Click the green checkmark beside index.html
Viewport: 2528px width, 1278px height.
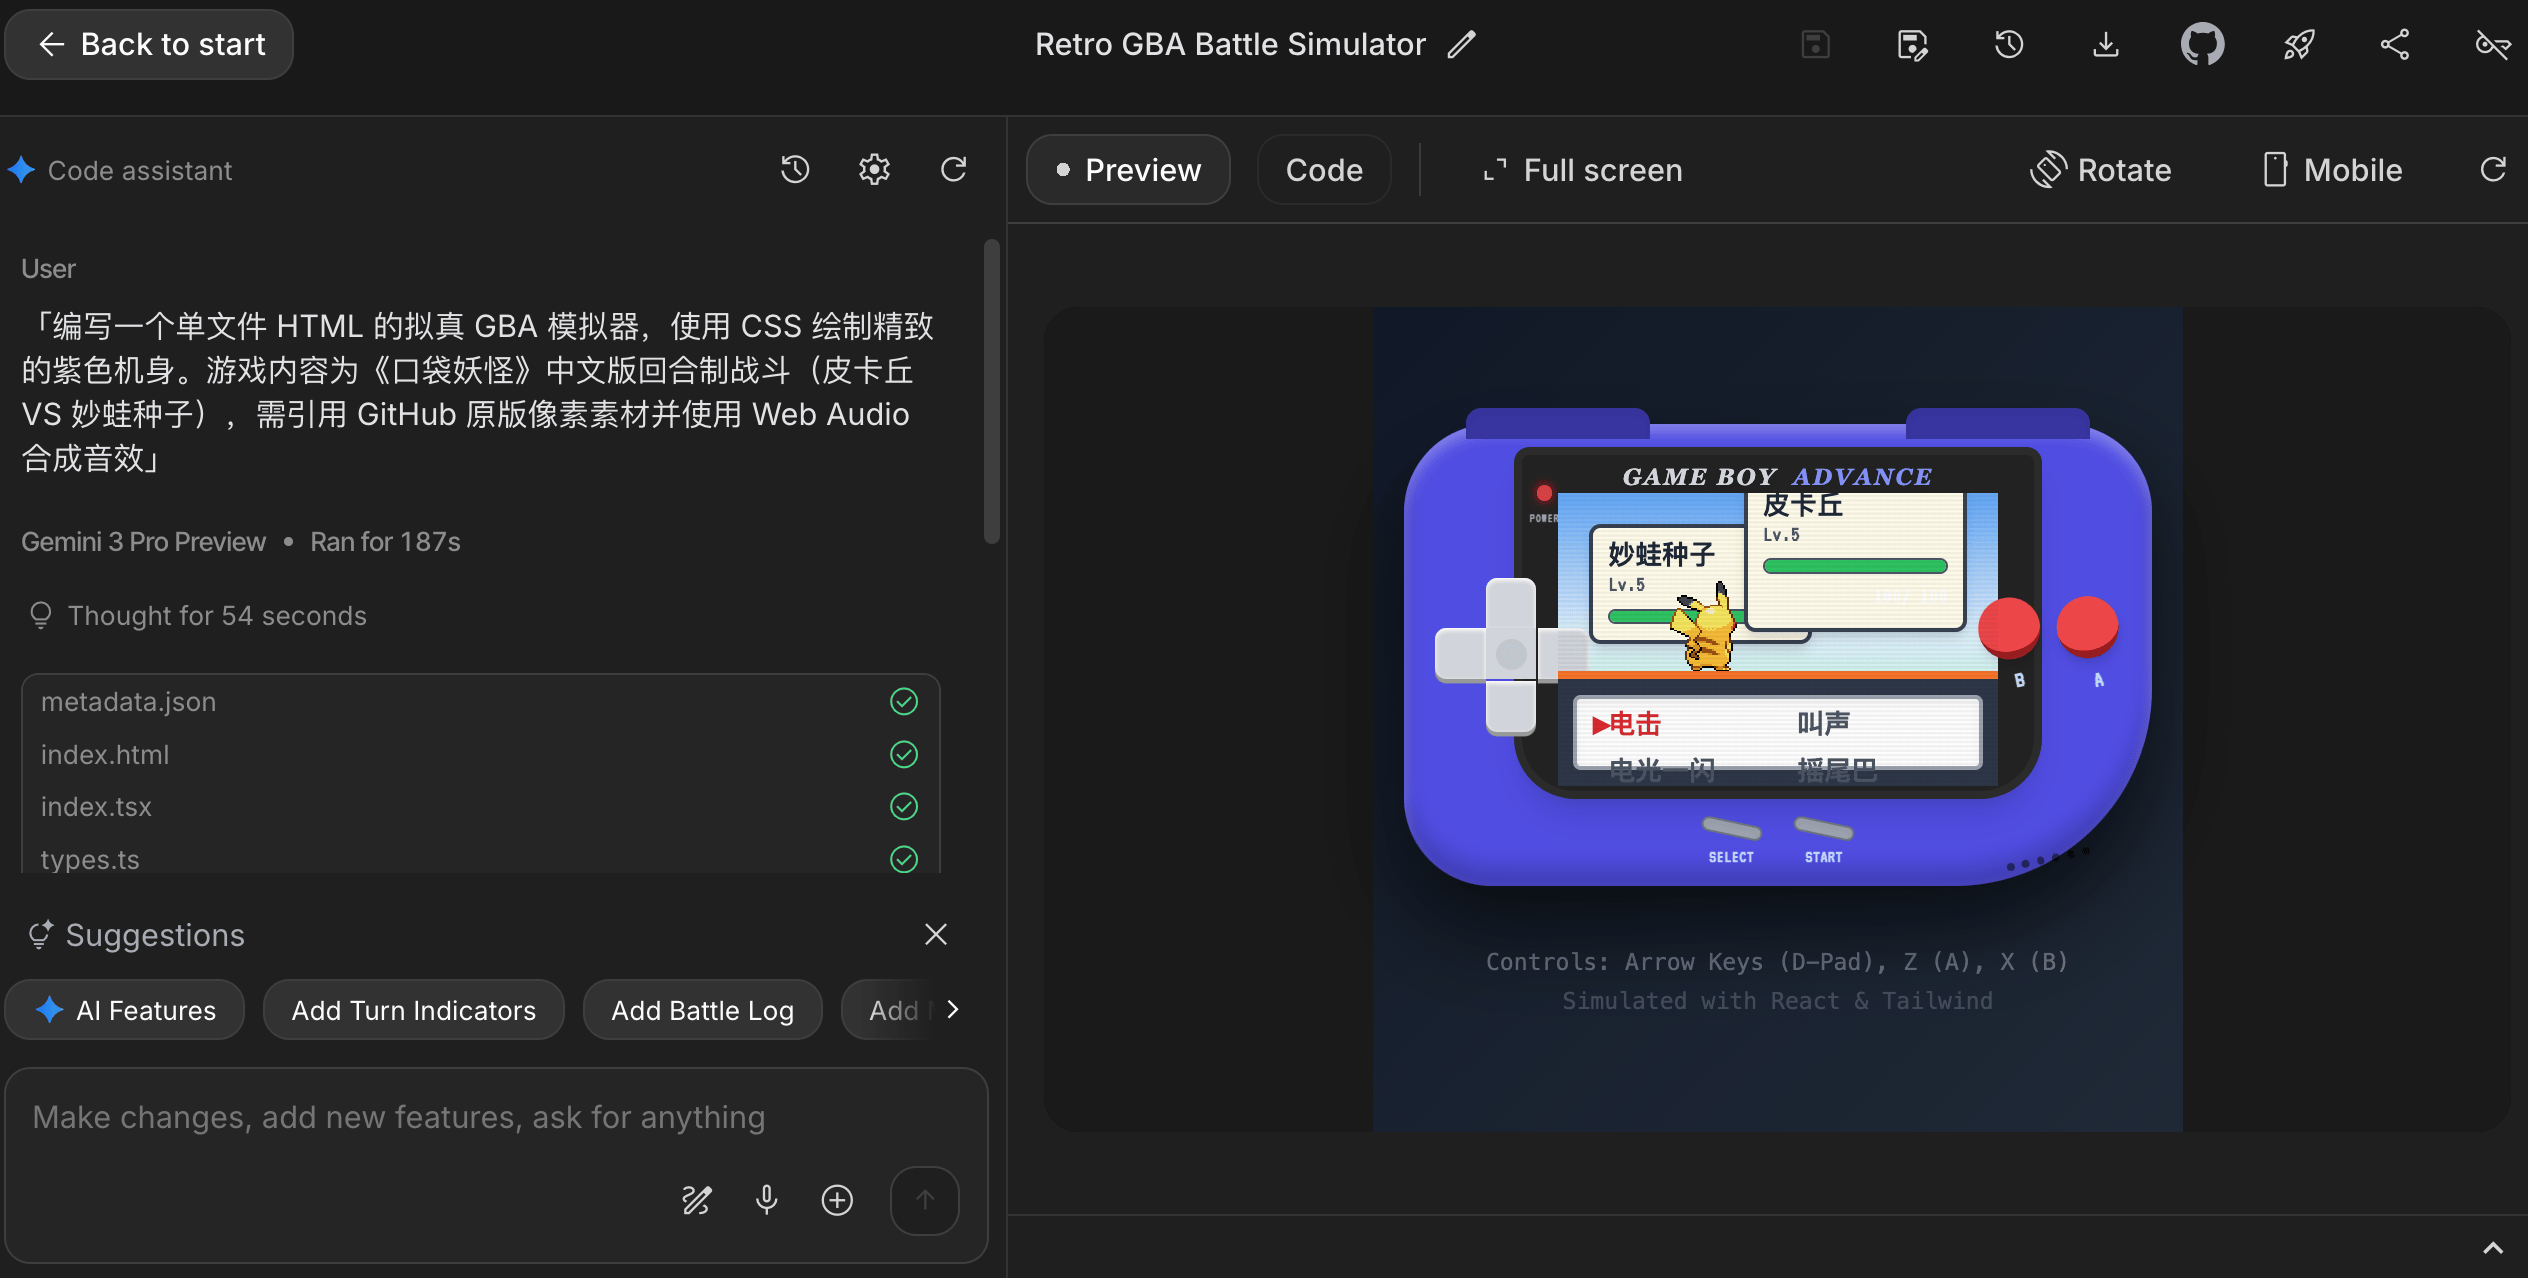[904, 754]
